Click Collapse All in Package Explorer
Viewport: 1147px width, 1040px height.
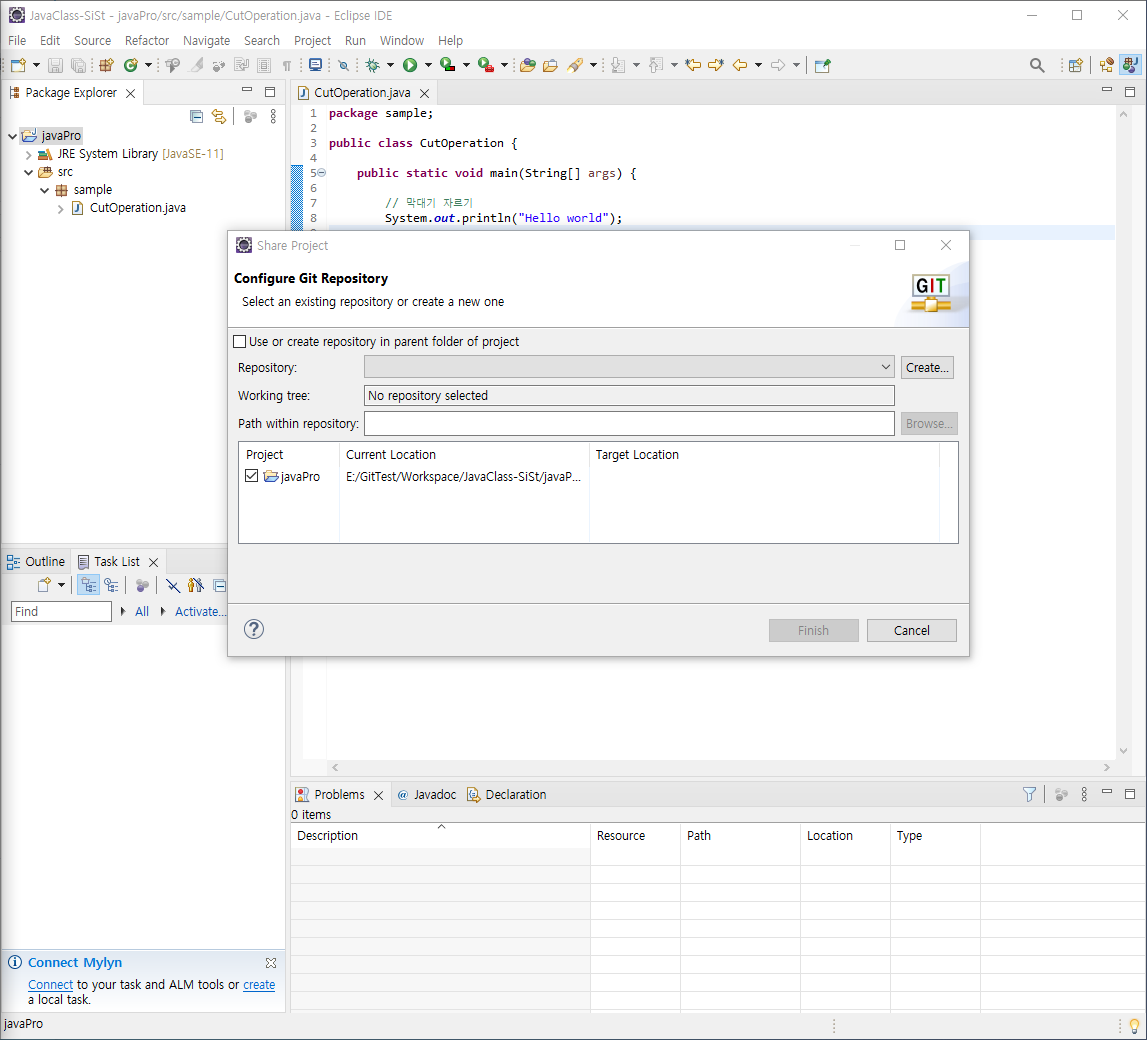196,116
